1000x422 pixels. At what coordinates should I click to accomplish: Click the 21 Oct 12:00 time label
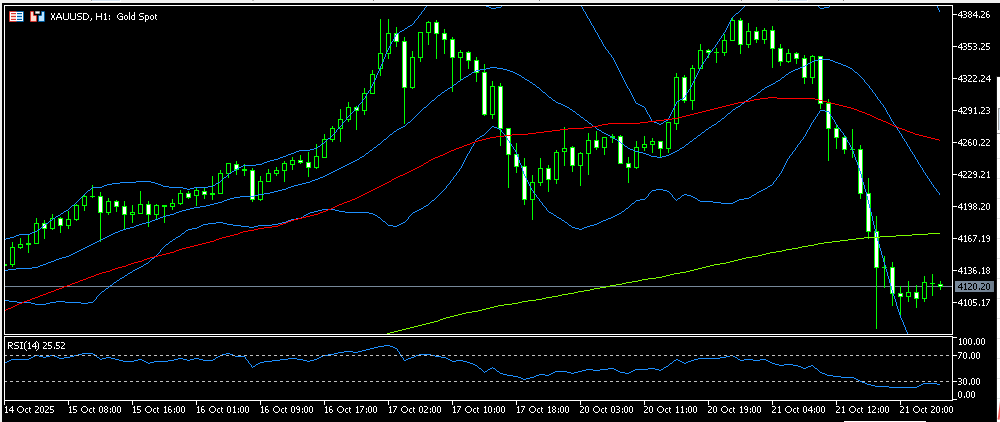click(862, 408)
